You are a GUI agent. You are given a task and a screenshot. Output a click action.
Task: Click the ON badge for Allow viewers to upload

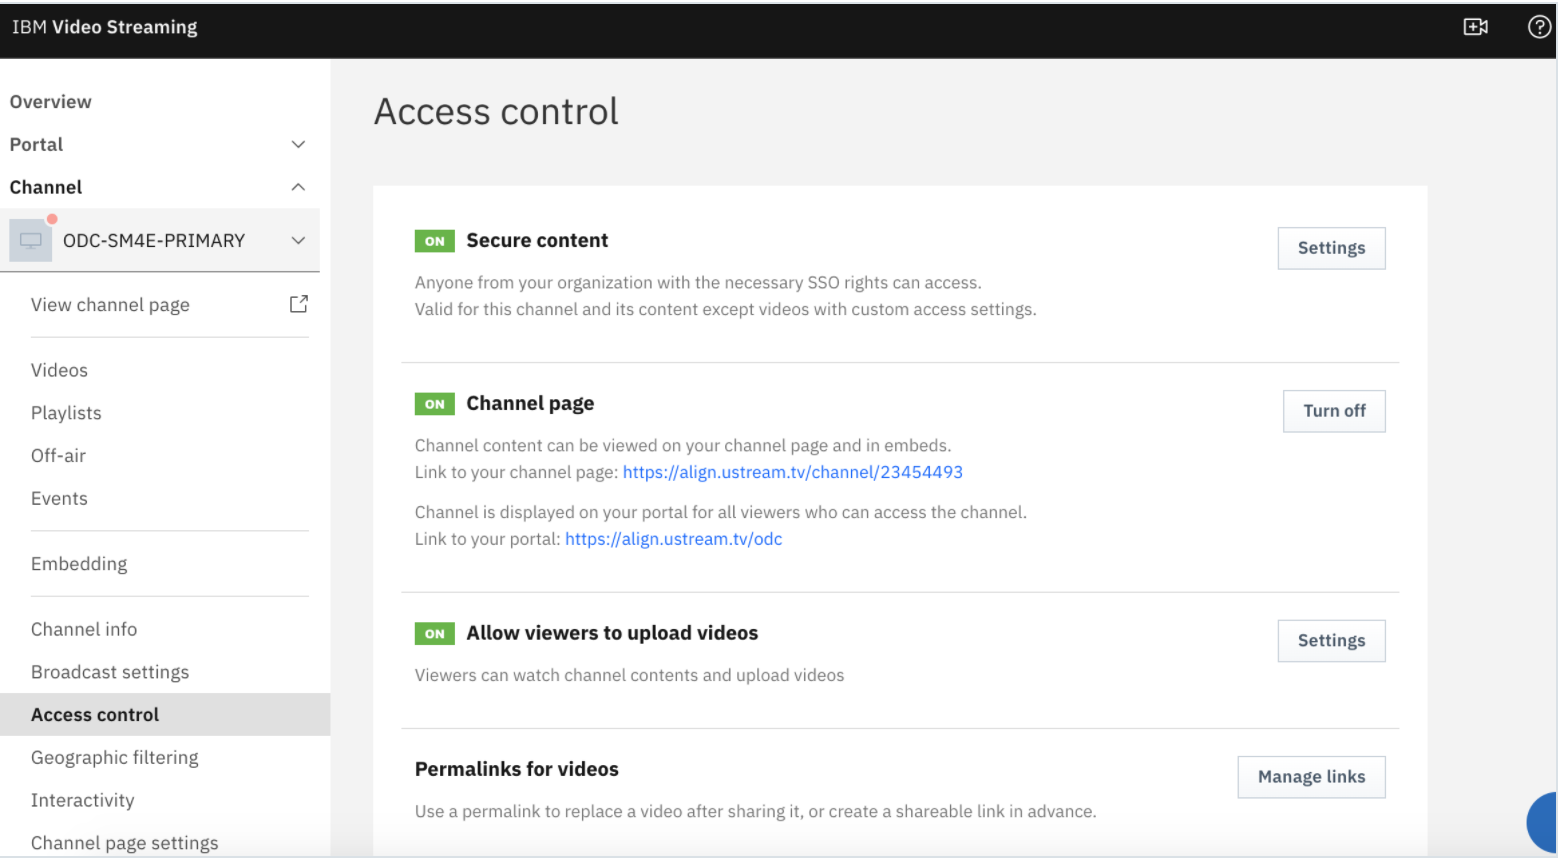click(434, 634)
